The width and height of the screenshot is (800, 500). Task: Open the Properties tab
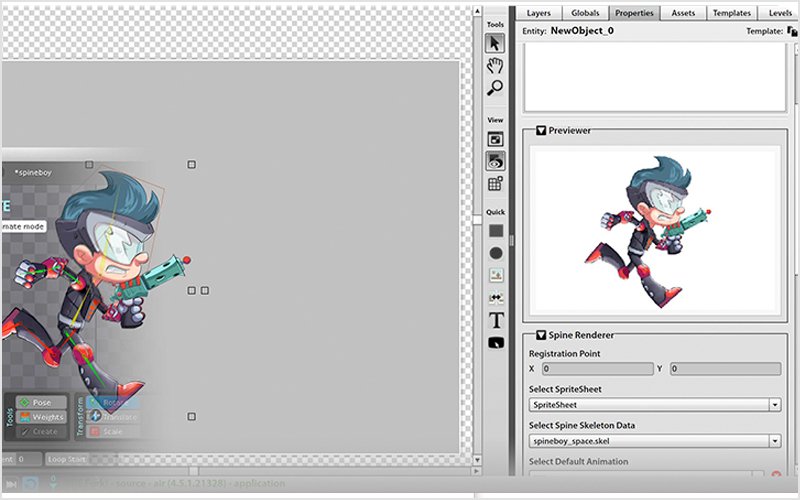point(634,13)
